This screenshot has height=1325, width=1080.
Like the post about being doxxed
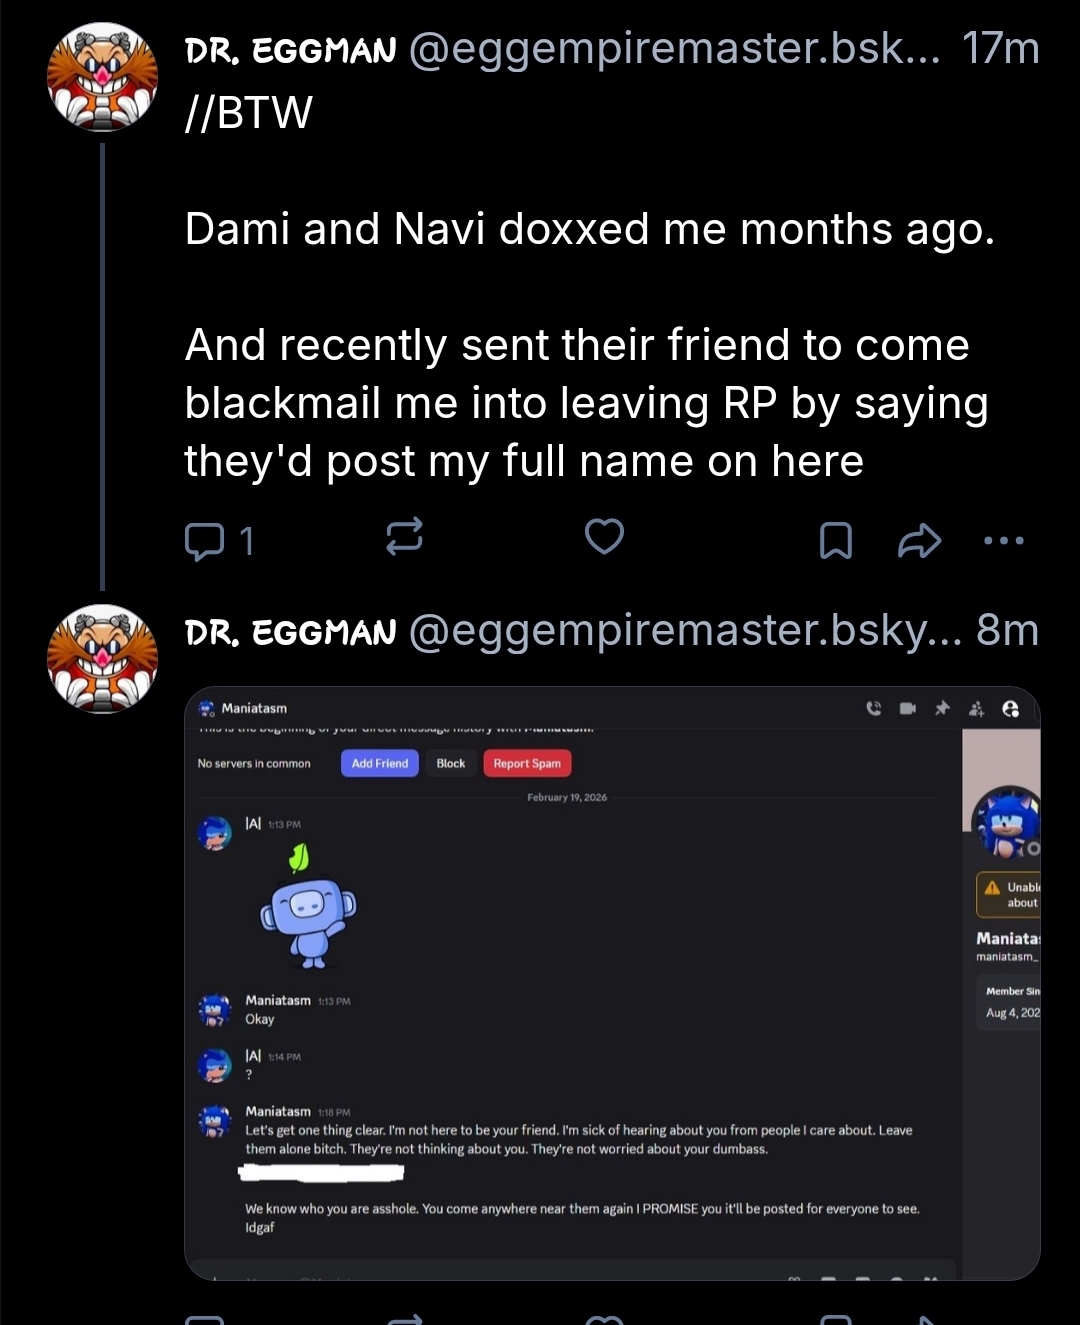coord(604,537)
